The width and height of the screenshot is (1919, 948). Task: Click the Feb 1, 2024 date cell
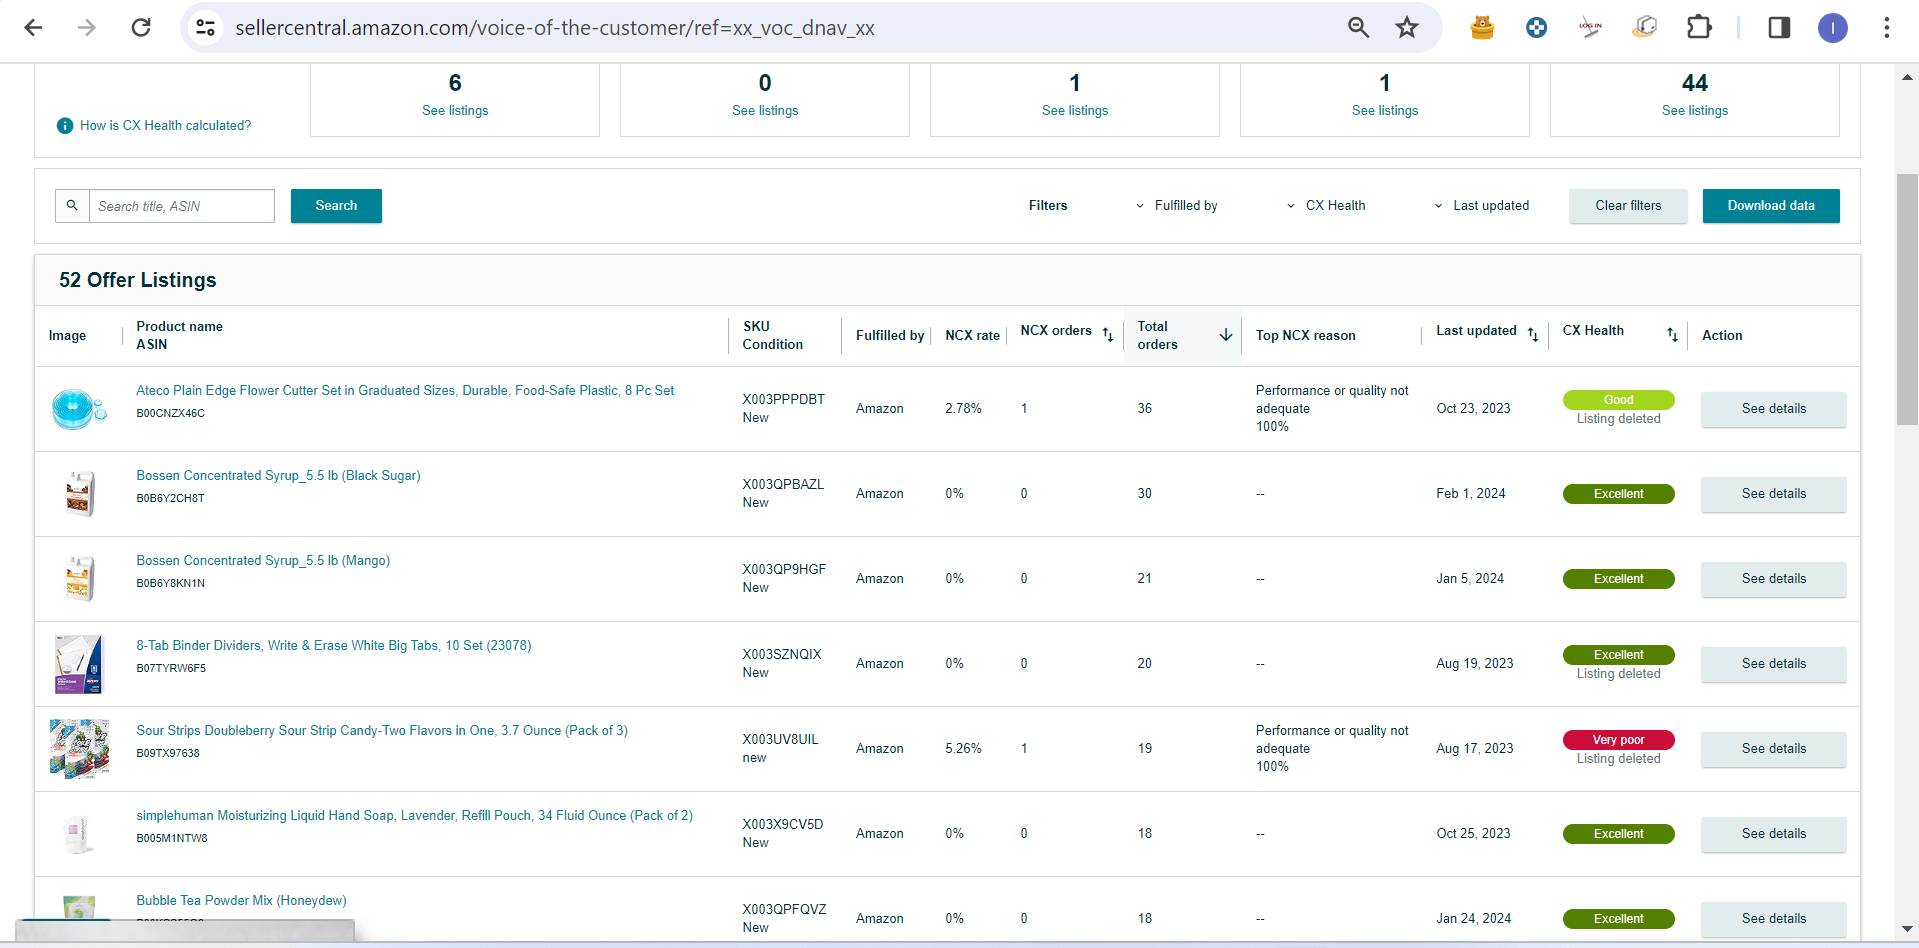1470,494
